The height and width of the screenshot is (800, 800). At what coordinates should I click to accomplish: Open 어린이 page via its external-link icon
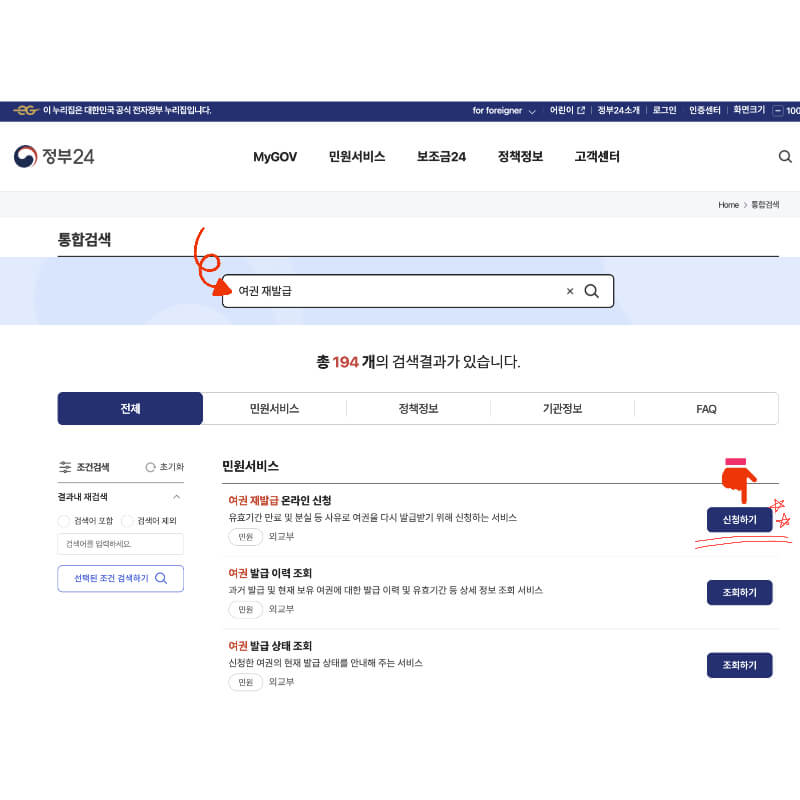pyautogui.click(x=581, y=111)
